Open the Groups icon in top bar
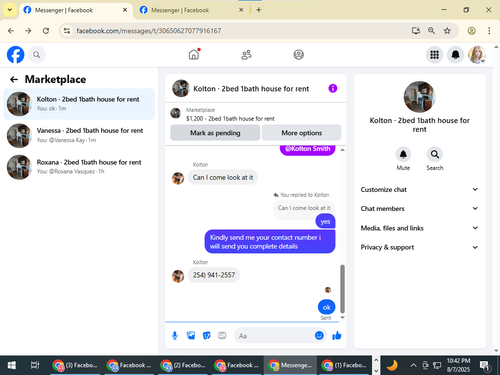Viewport: 500px width, 375px height. tap(298, 55)
